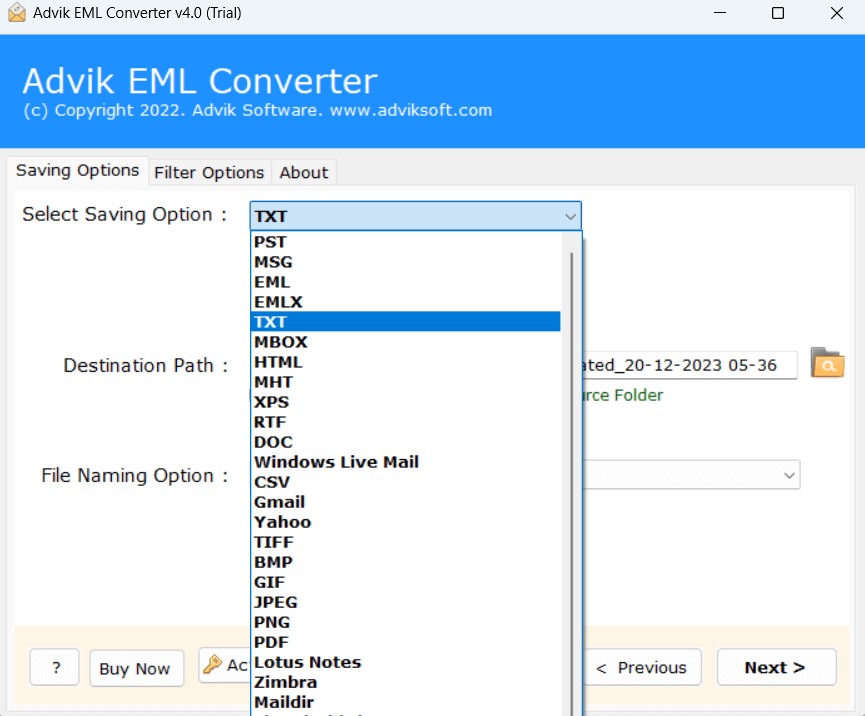Select Zimbra from the list

405,682
